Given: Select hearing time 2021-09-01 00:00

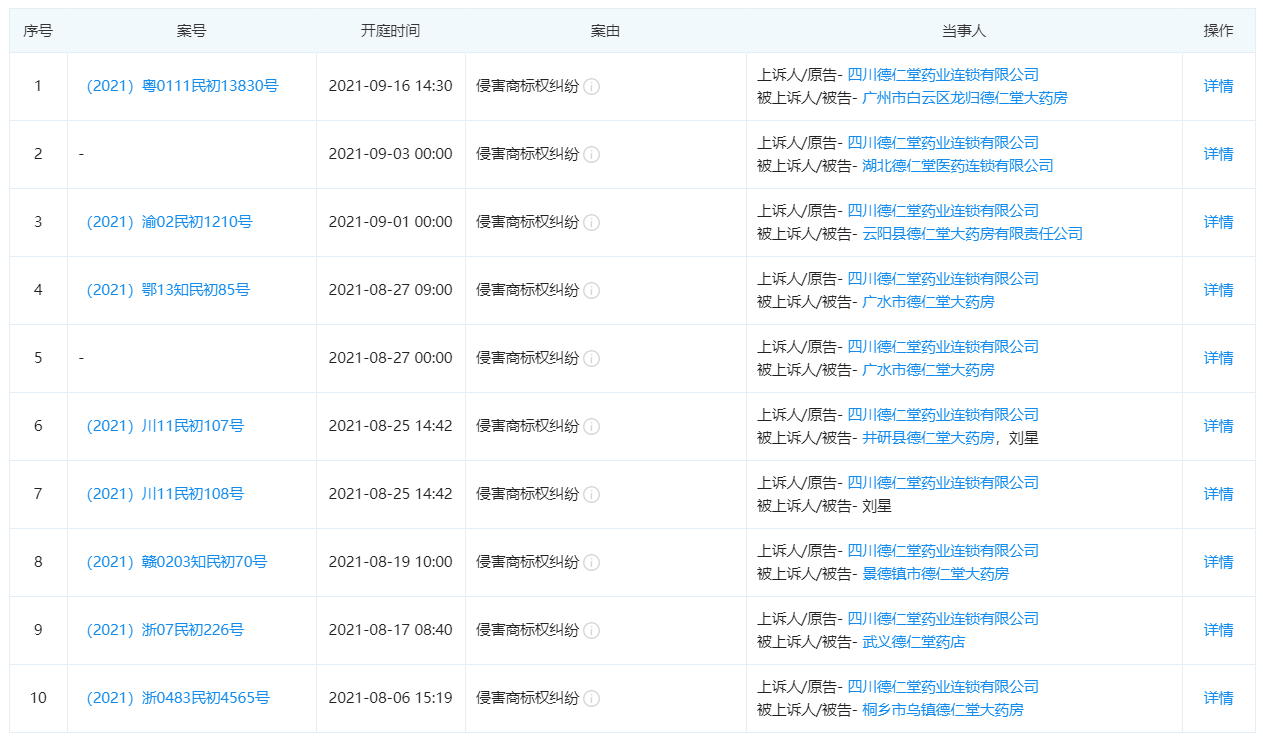Looking at the screenshot, I should (x=391, y=222).
